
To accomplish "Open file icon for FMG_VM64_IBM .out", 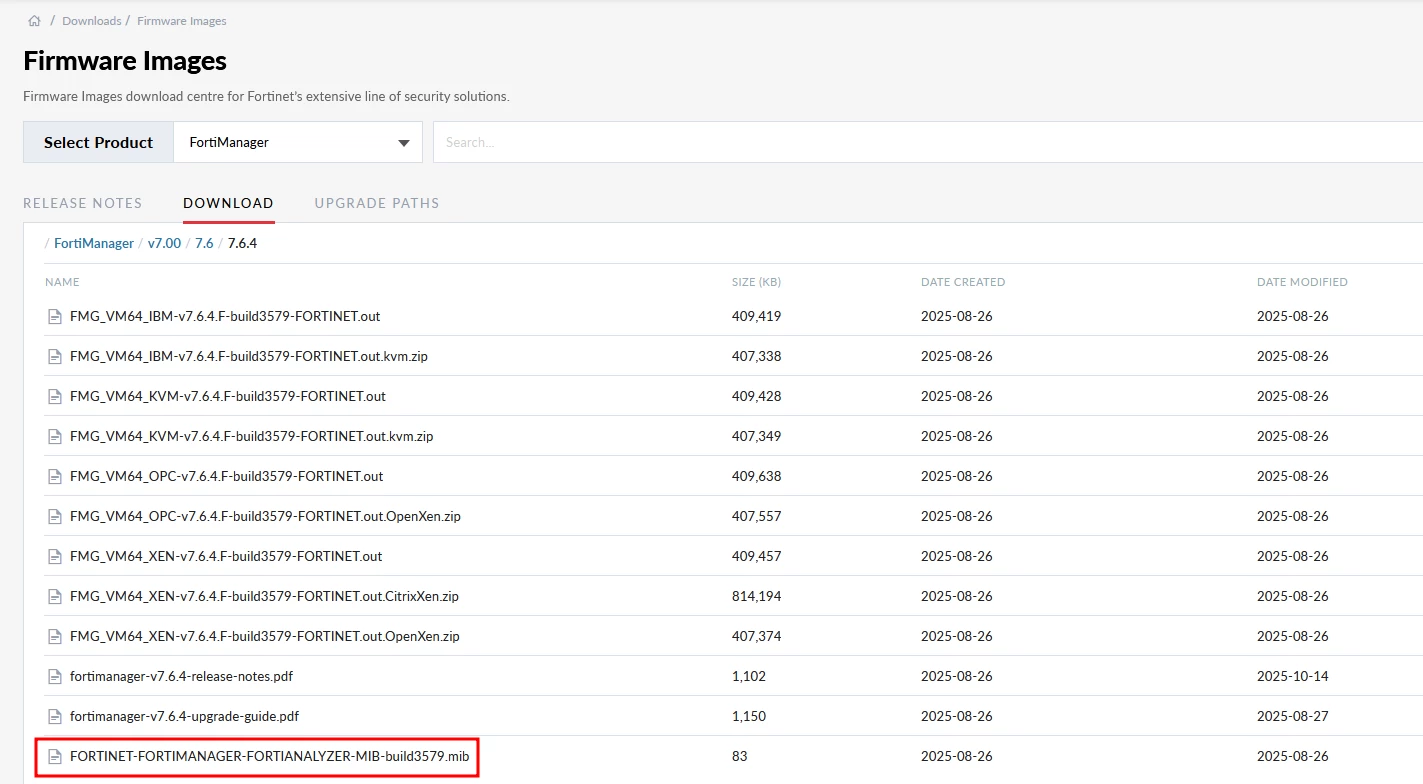I will [x=55, y=316].
